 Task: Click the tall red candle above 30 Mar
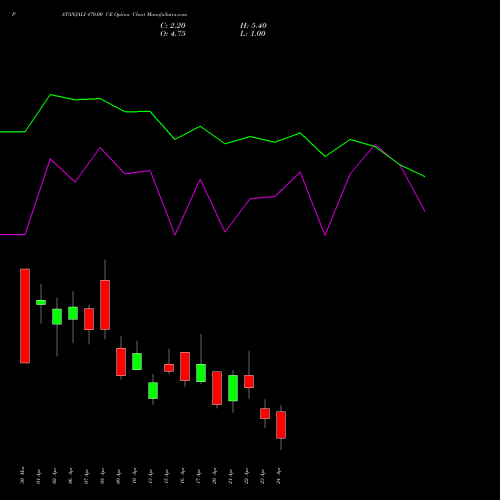point(25,316)
